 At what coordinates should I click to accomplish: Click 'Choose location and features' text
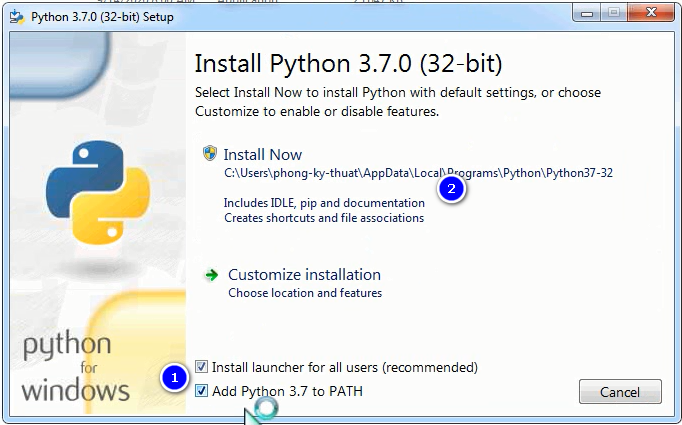(305, 293)
